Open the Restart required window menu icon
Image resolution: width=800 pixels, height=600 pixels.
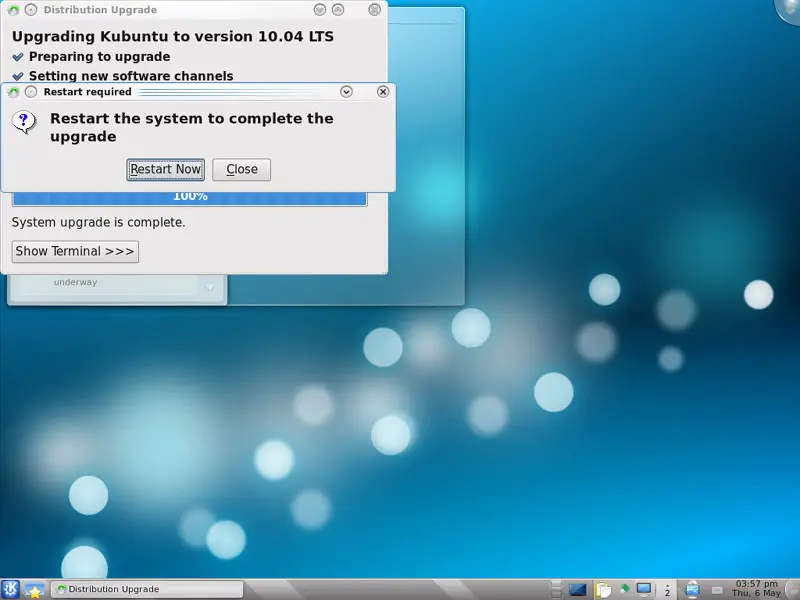14,92
